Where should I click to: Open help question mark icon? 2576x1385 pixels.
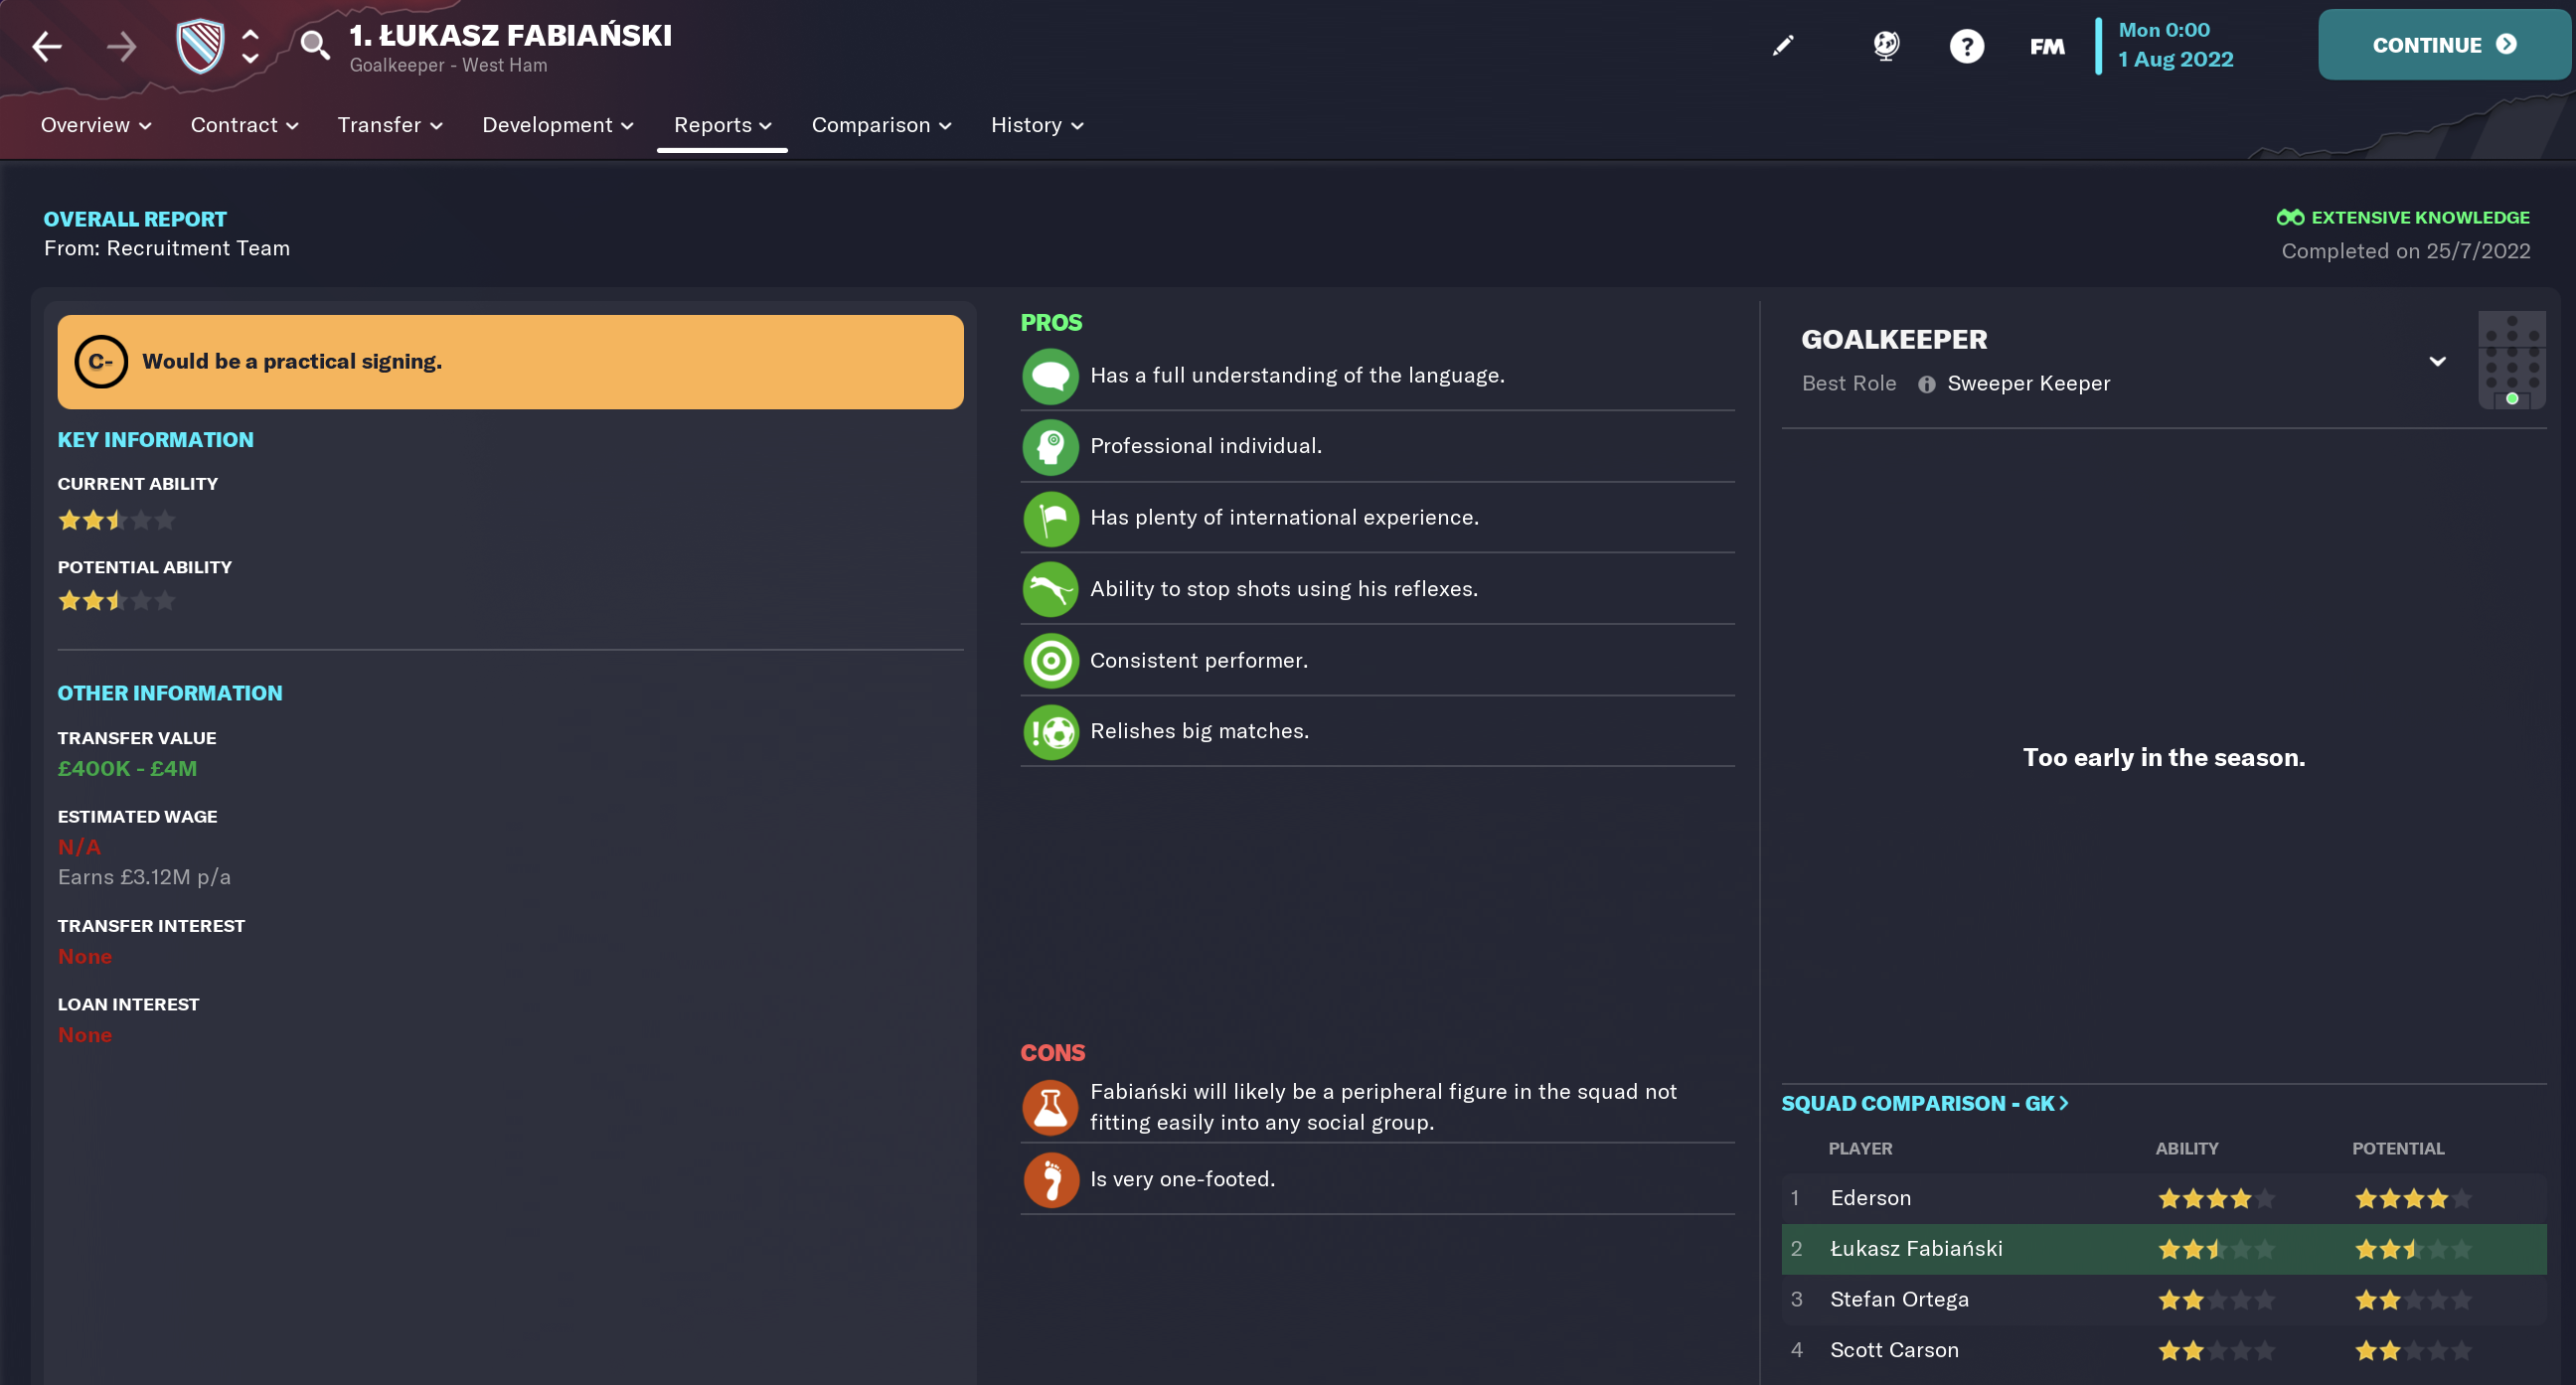coord(1966,46)
